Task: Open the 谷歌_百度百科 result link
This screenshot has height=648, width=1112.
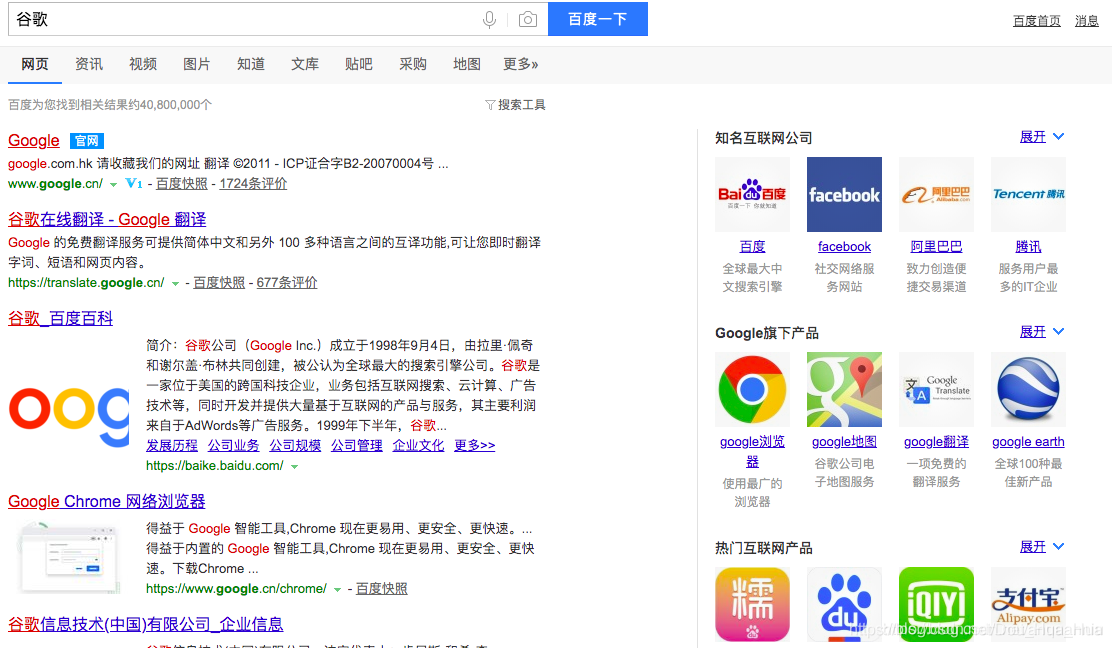Action: [x=59, y=317]
